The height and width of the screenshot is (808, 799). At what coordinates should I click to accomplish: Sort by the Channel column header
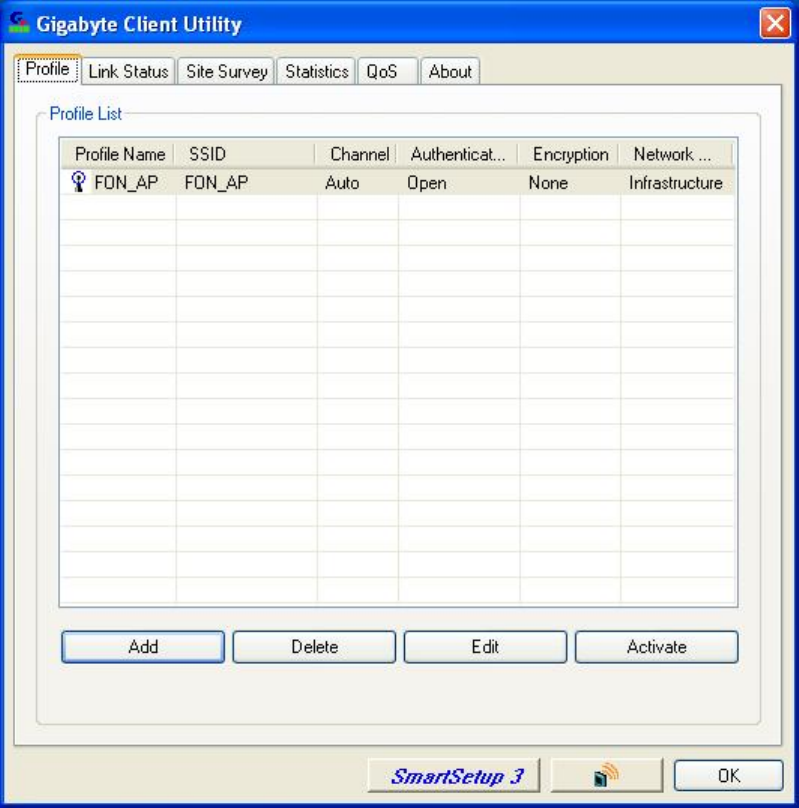[356, 154]
